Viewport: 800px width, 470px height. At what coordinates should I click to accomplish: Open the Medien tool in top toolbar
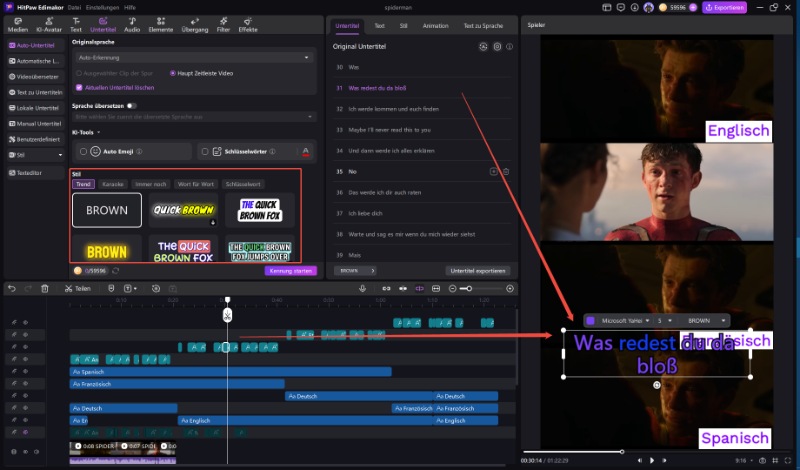tap(17, 24)
